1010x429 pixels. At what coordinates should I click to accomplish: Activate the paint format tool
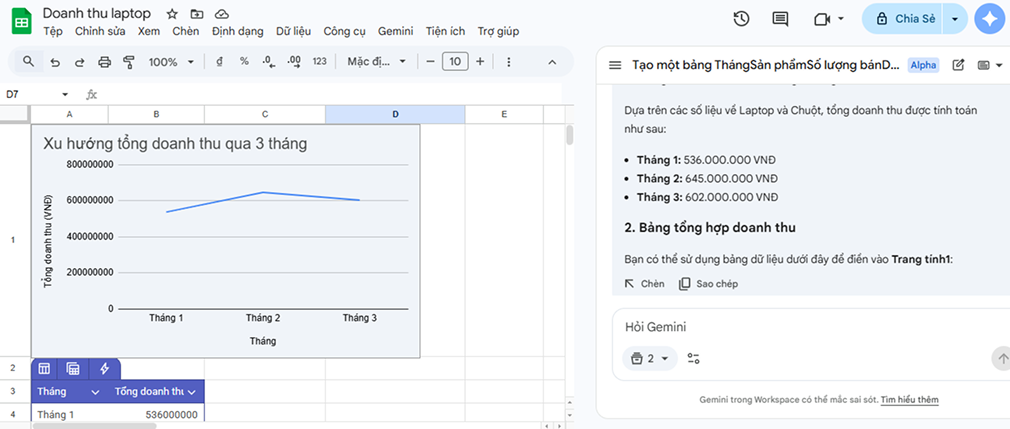[129, 62]
